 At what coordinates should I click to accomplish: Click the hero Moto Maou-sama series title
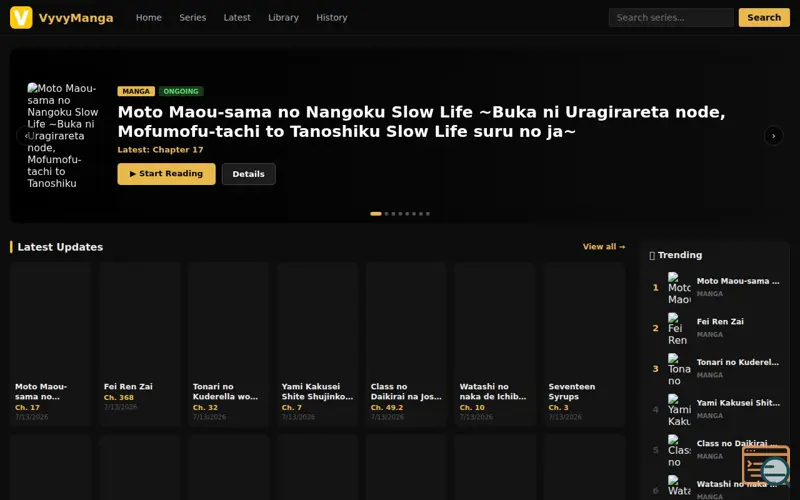click(421, 121)
